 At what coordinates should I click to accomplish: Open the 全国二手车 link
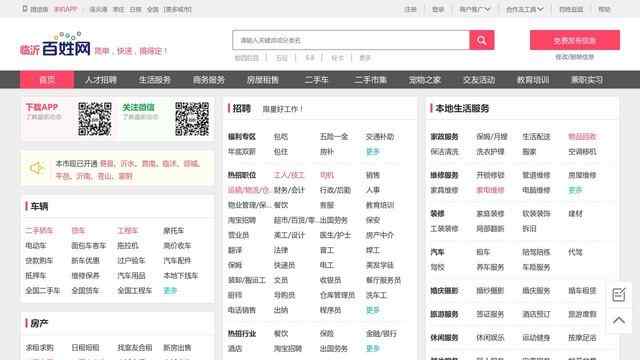pyautogui.click(x=42, y=291)
